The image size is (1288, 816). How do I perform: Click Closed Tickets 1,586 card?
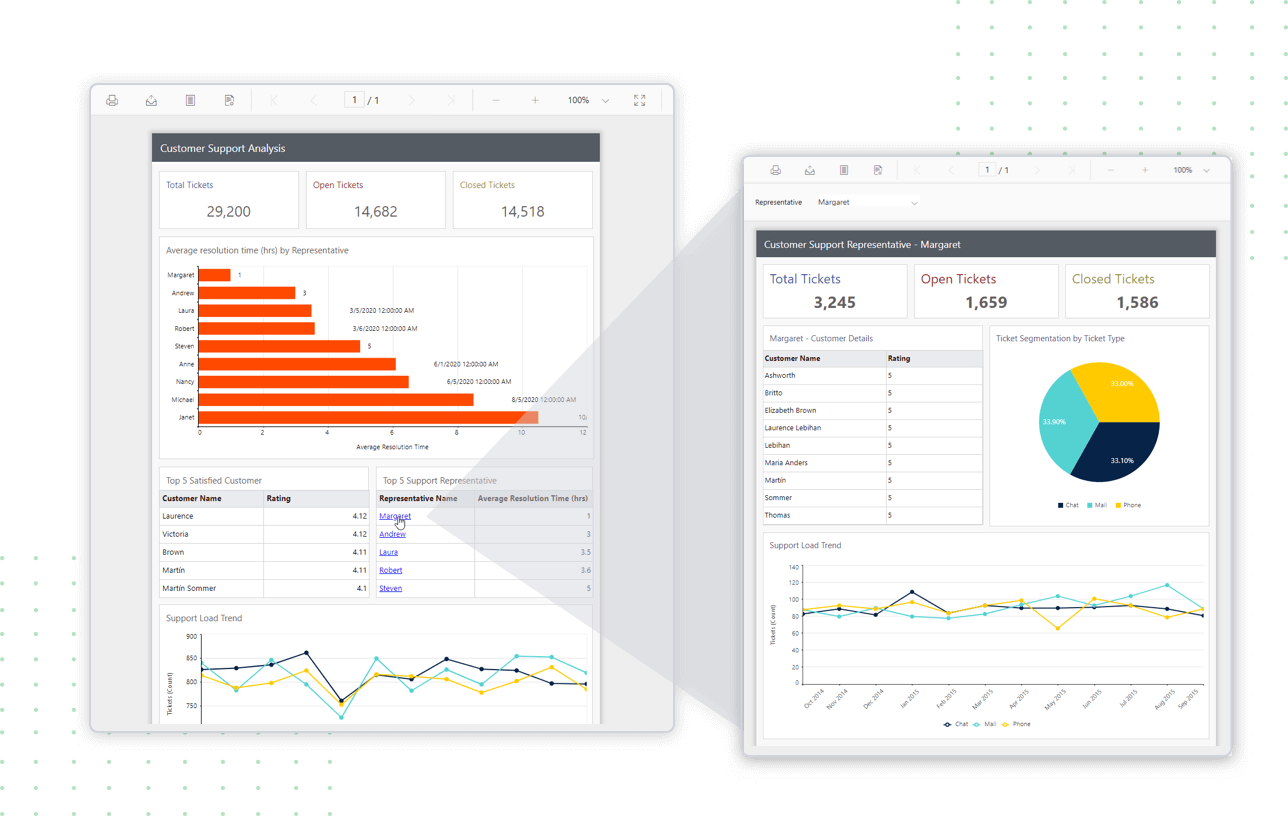tap(1137, 291)
